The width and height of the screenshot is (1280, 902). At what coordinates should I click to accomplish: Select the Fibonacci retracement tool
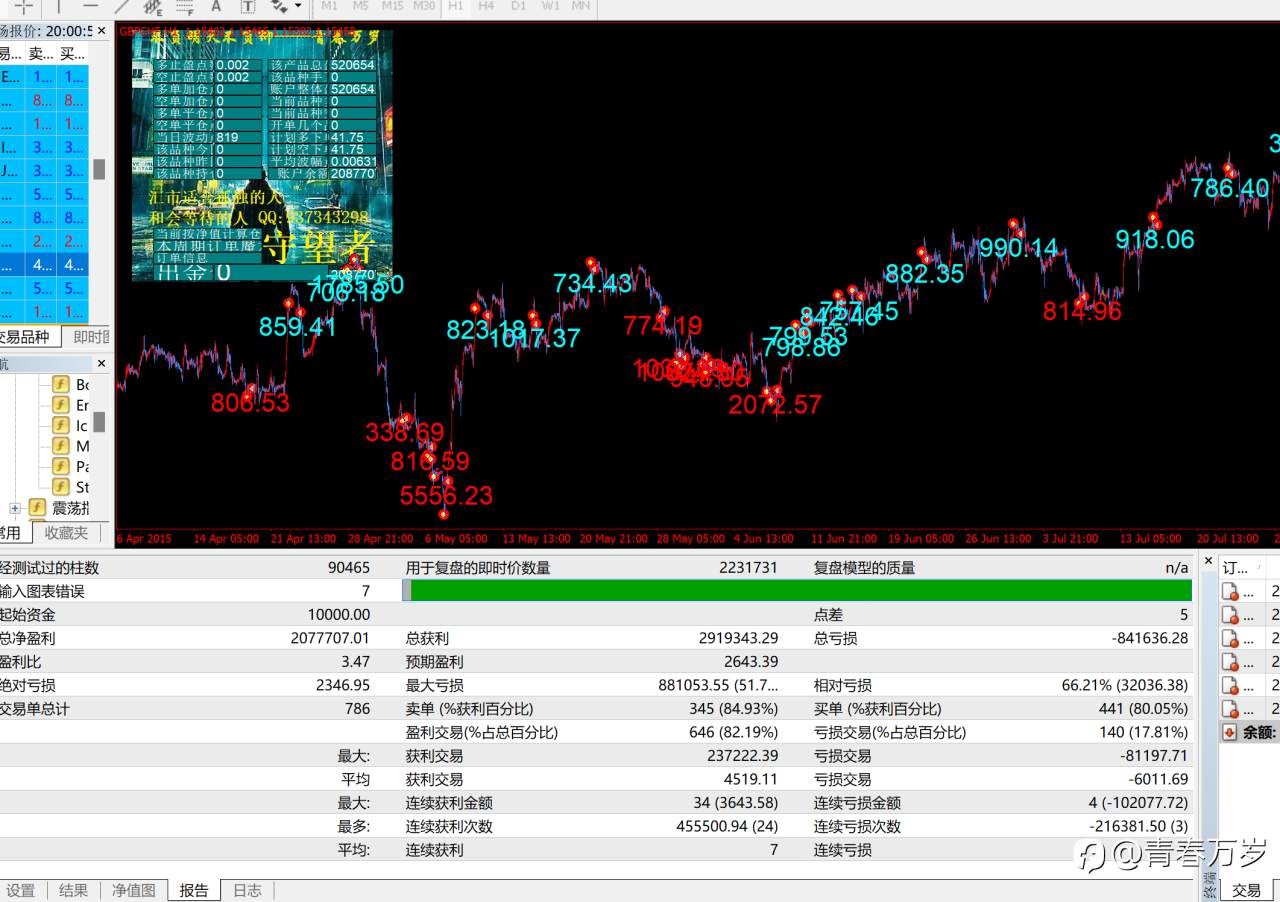pyautogui.click(x=184, y=6)
